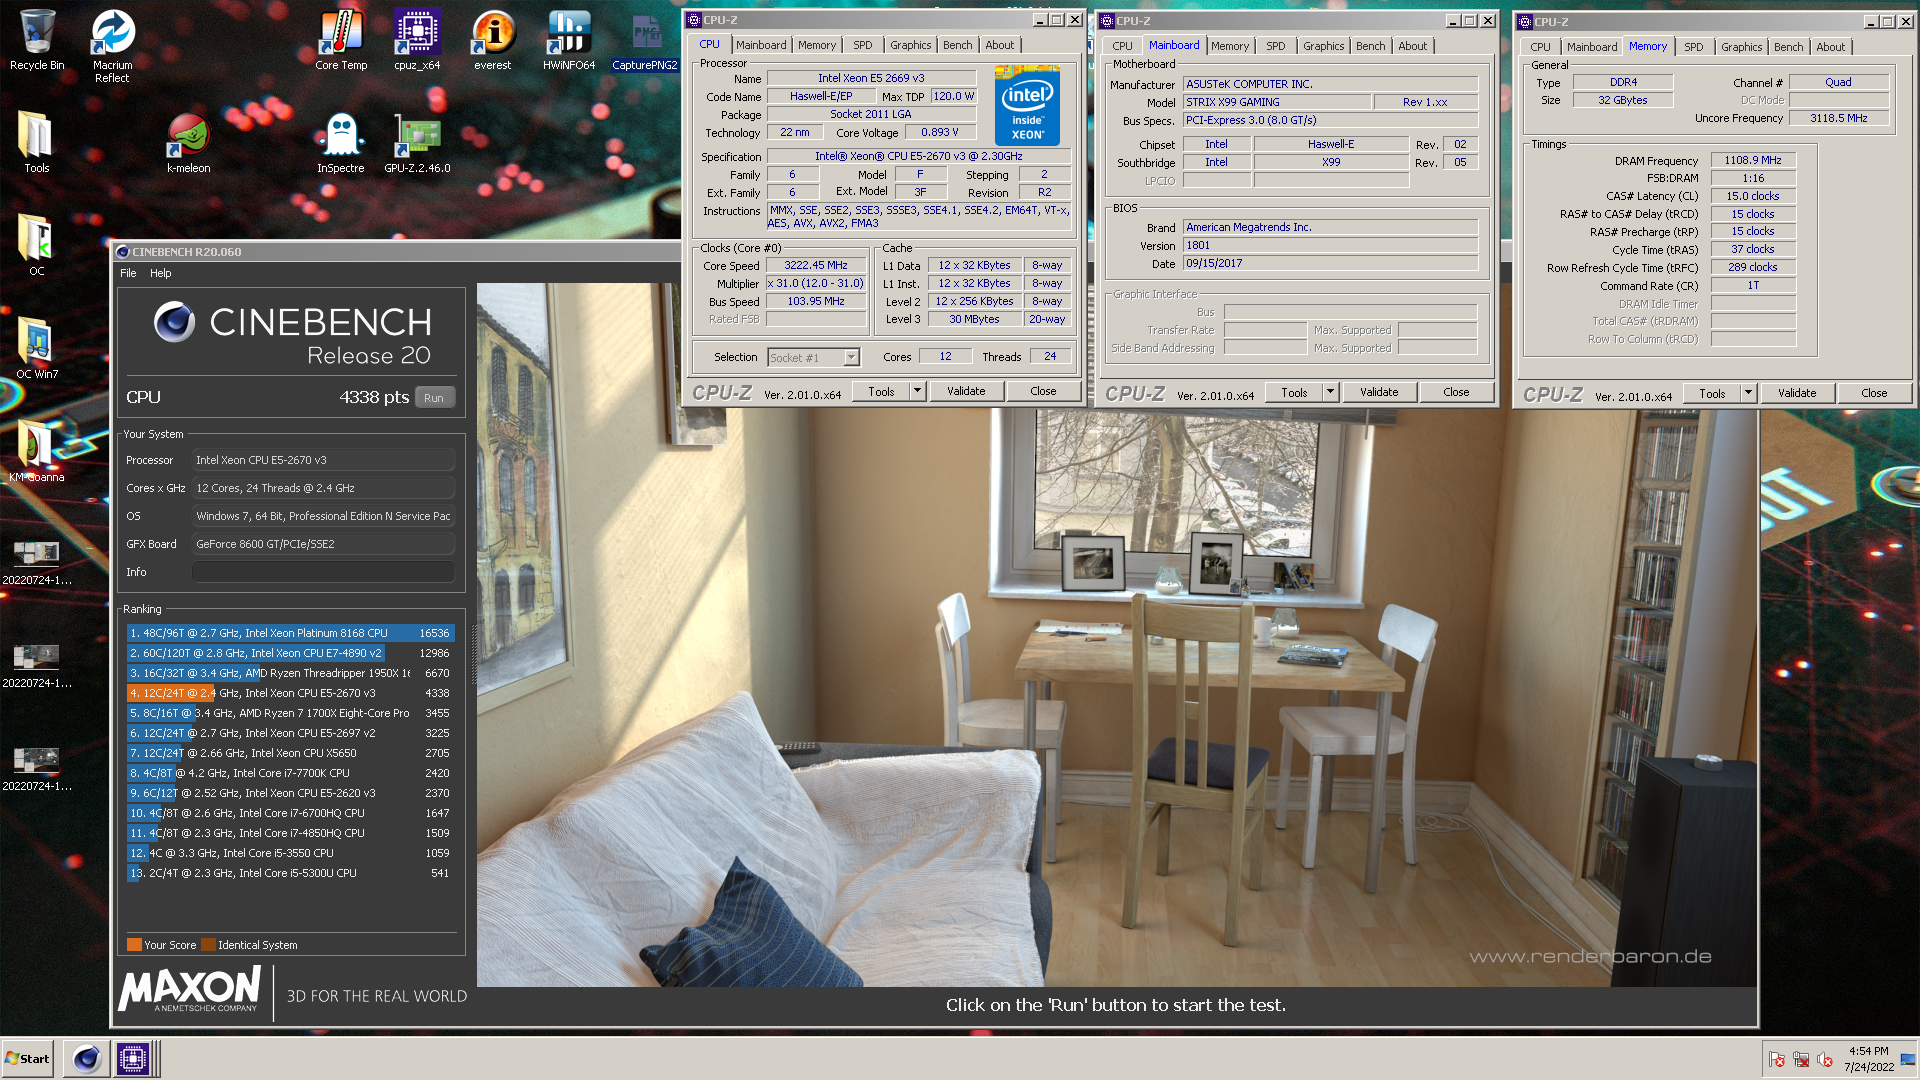Screen dimensions: 1920x1080
Task: Click the network tray icon with red X
Action: [x=1801, y=1060]
